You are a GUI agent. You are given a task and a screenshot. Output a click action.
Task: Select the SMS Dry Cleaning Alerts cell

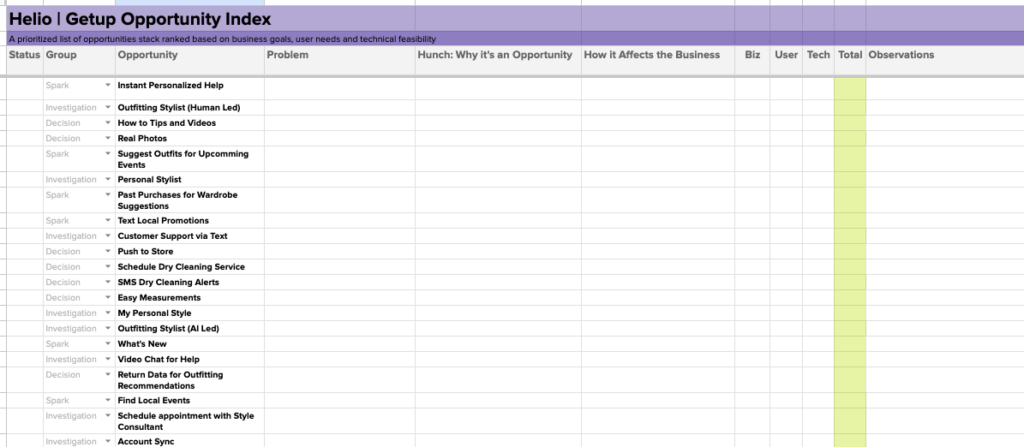click(189, 282)
